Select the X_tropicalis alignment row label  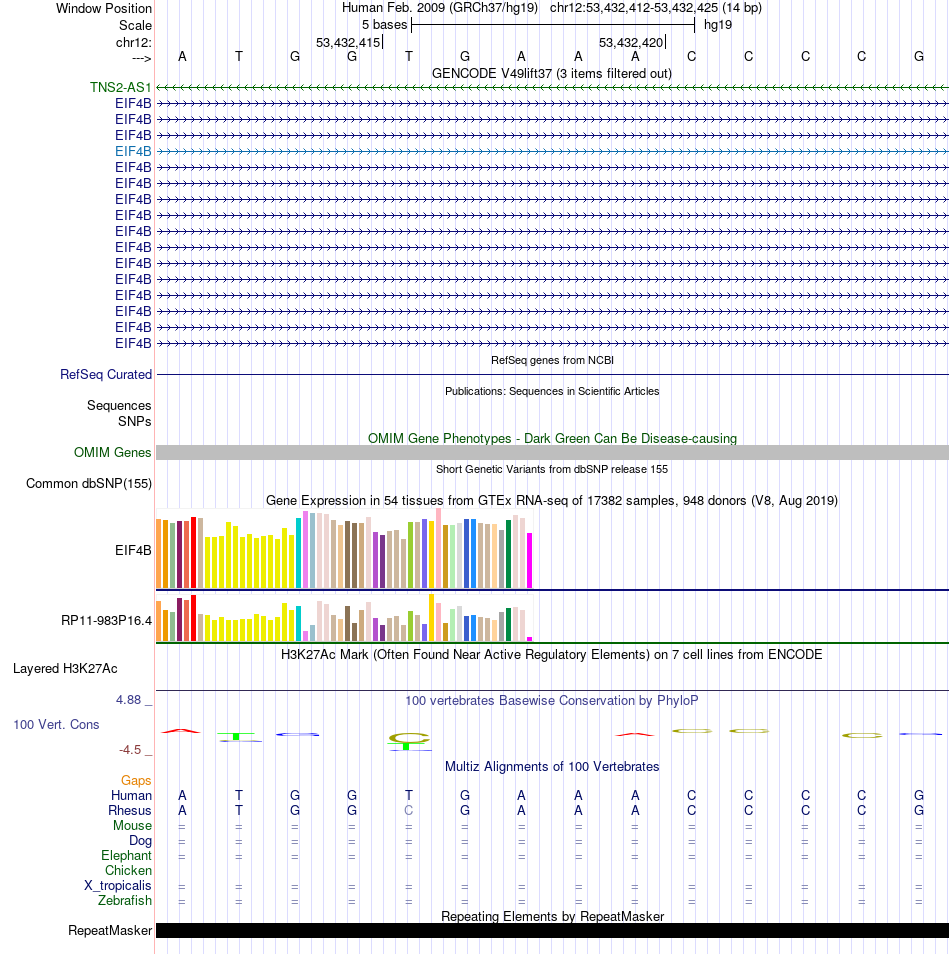(x=117, y=886)
